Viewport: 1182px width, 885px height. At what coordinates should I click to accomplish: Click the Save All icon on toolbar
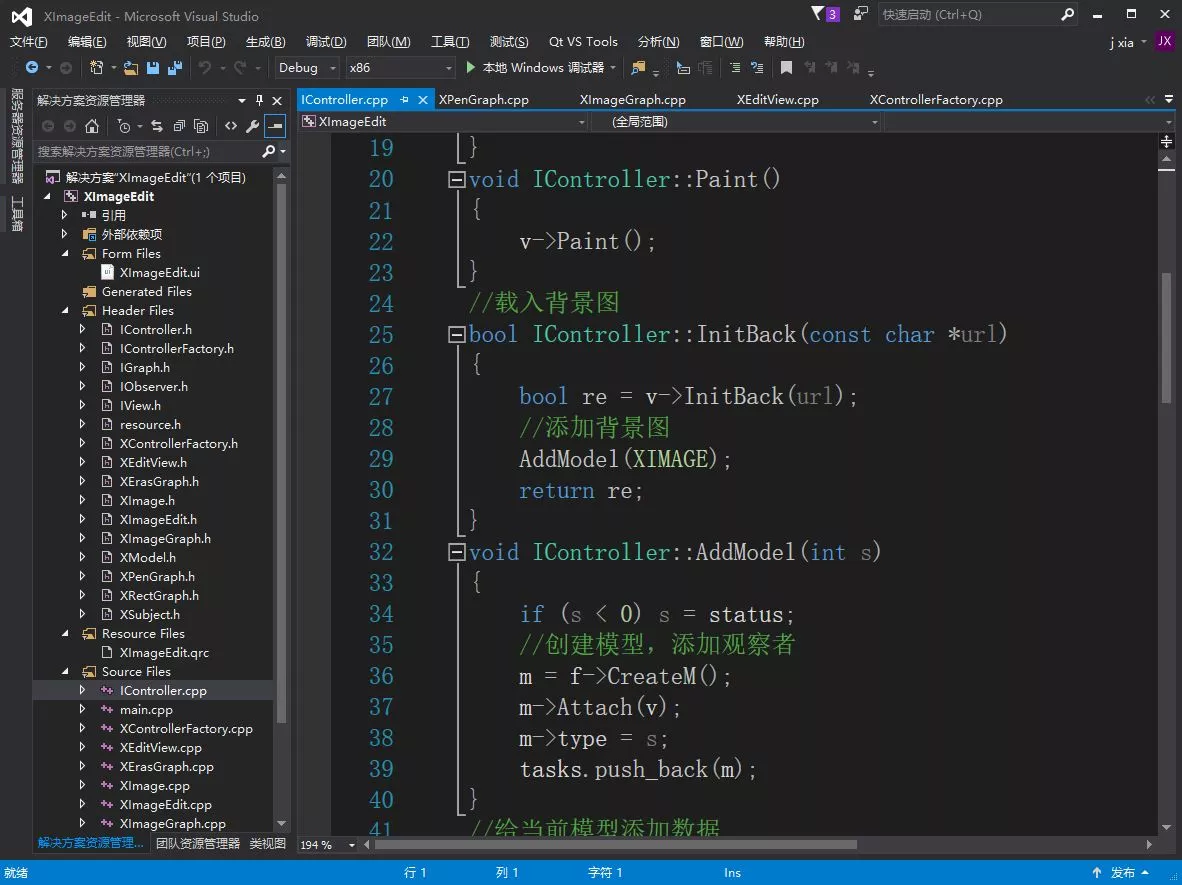click(175, 69)
